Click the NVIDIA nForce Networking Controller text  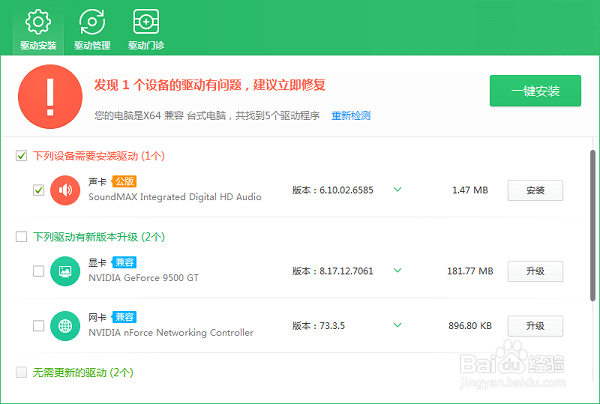click(171, 332)
